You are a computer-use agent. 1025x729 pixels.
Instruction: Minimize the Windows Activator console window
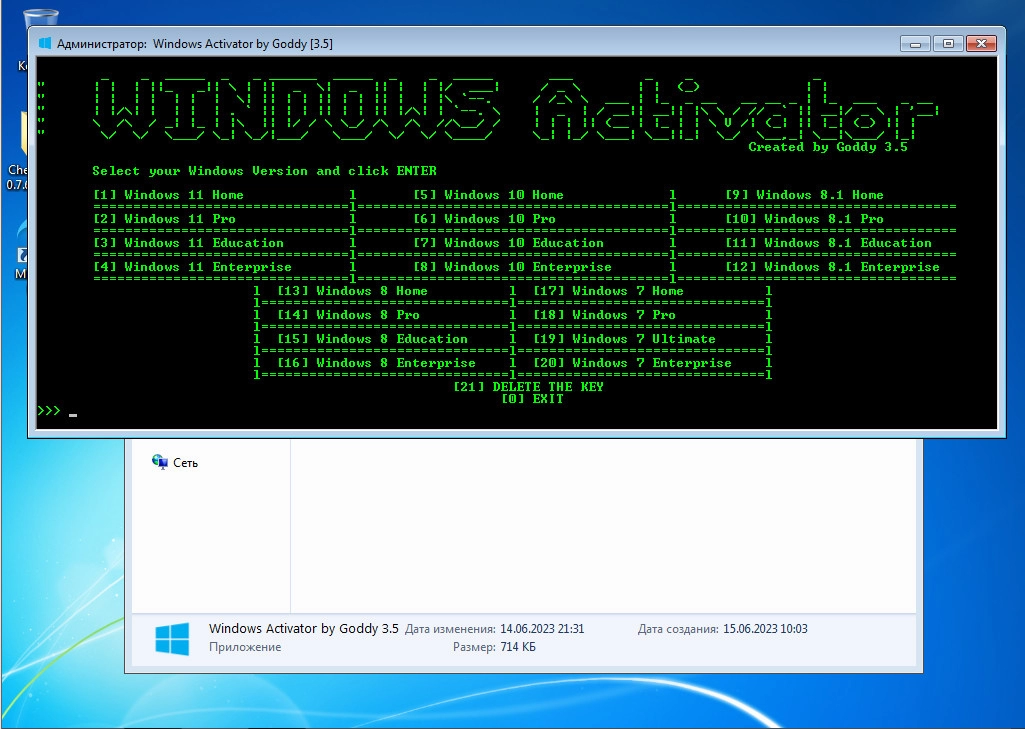pyautogui.click(x=915, y=44)
